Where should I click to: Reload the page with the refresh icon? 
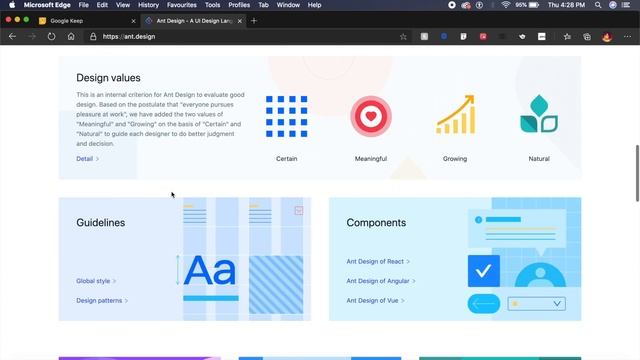tap(51, 37)
